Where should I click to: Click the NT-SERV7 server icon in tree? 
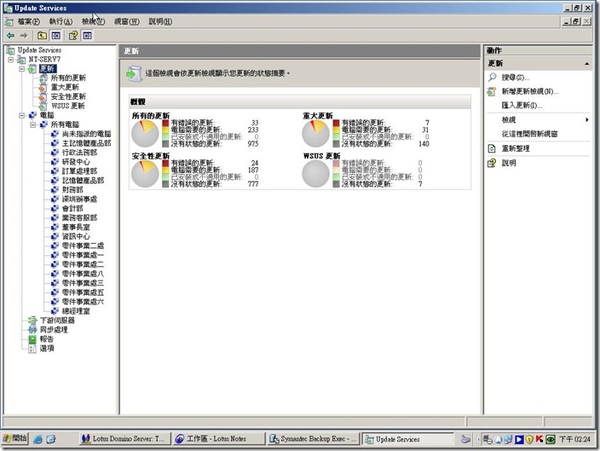(x=21, y=59)
